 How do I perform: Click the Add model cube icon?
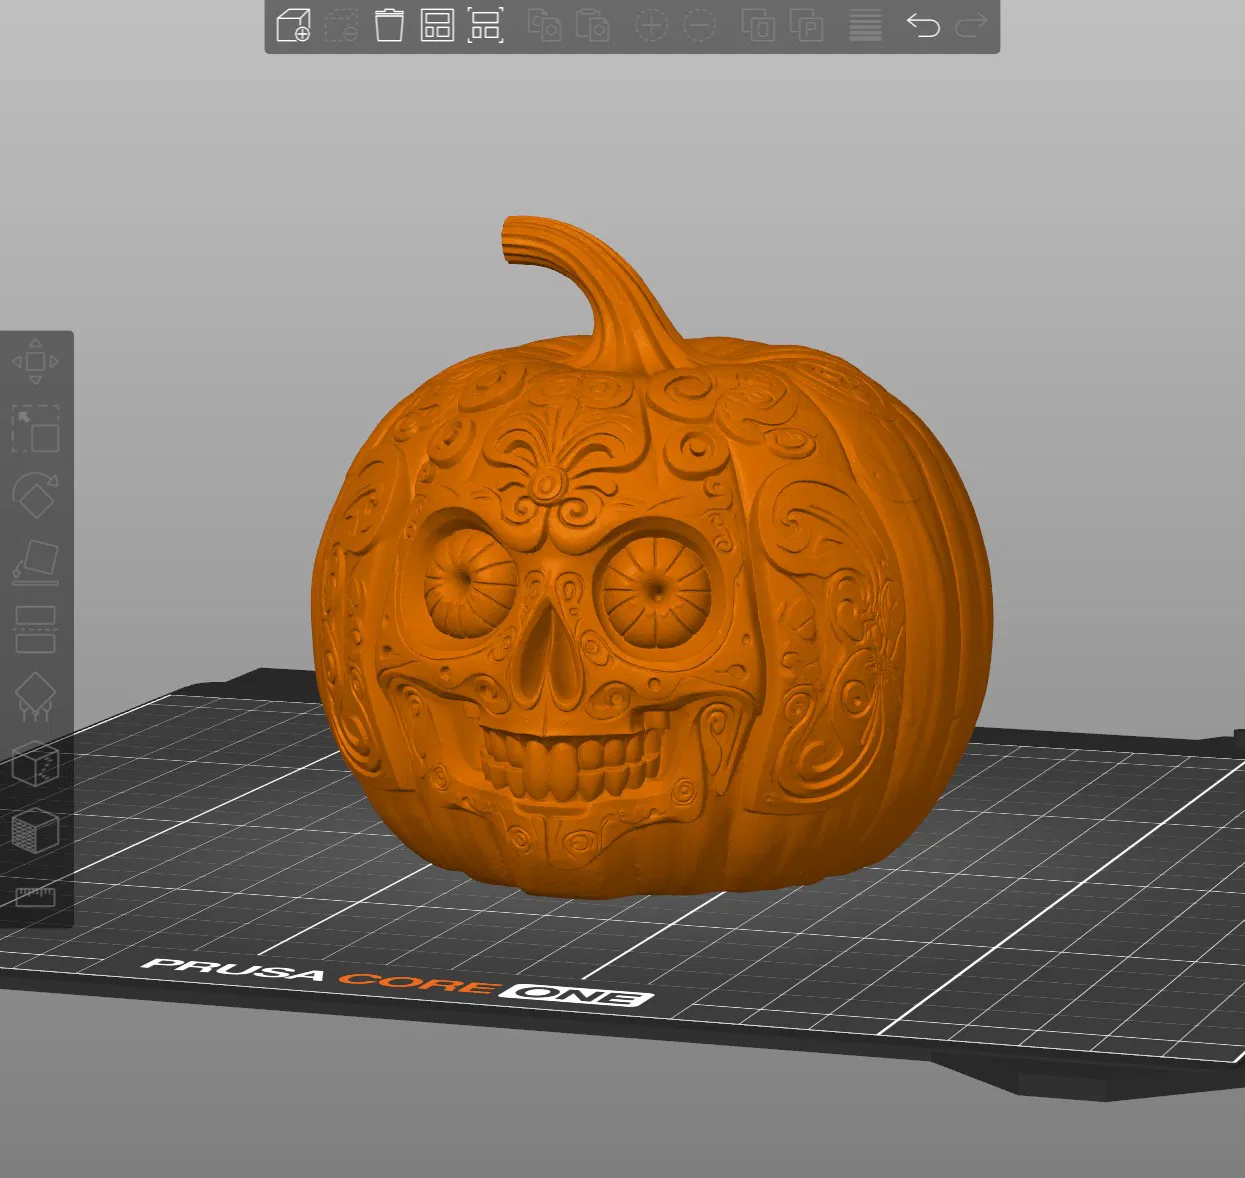click(293, 25)
